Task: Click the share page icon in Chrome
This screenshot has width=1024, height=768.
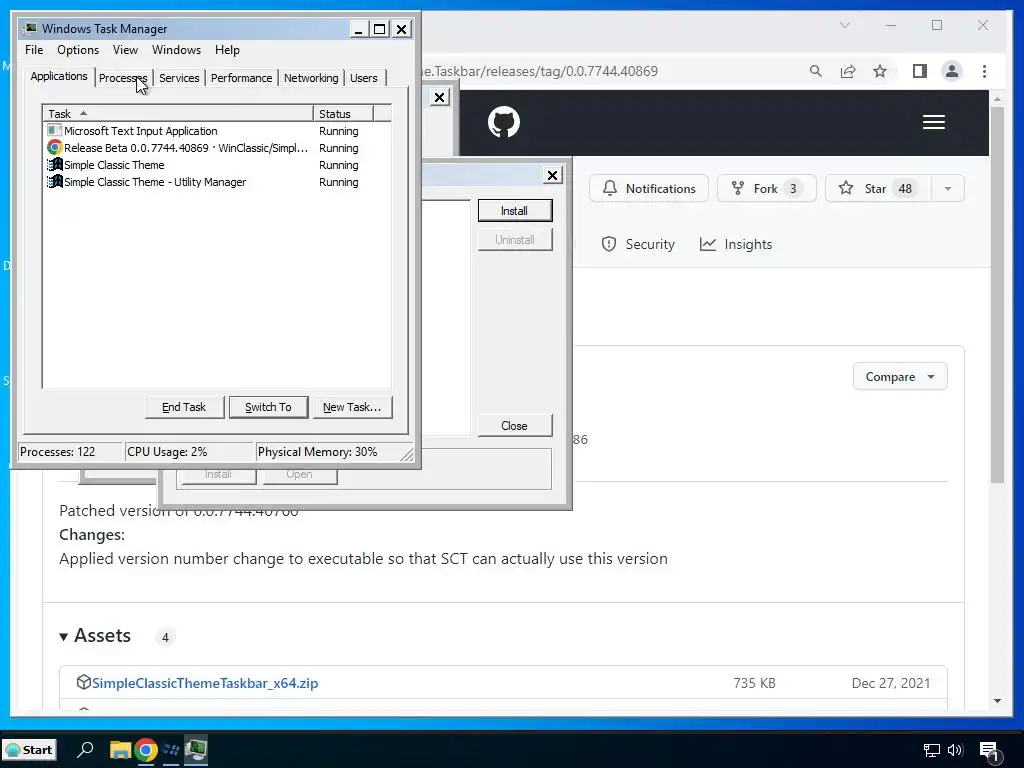Action: [x=848, y=71]
